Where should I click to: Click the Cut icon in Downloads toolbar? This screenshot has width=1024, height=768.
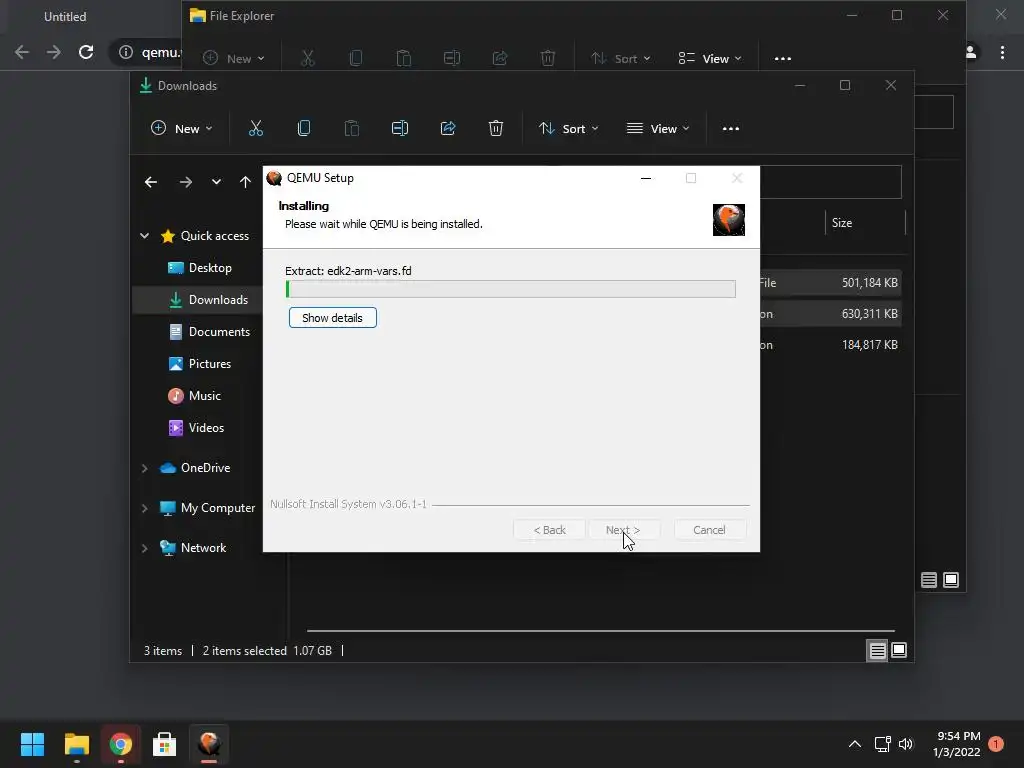click(x=255, y=129)
